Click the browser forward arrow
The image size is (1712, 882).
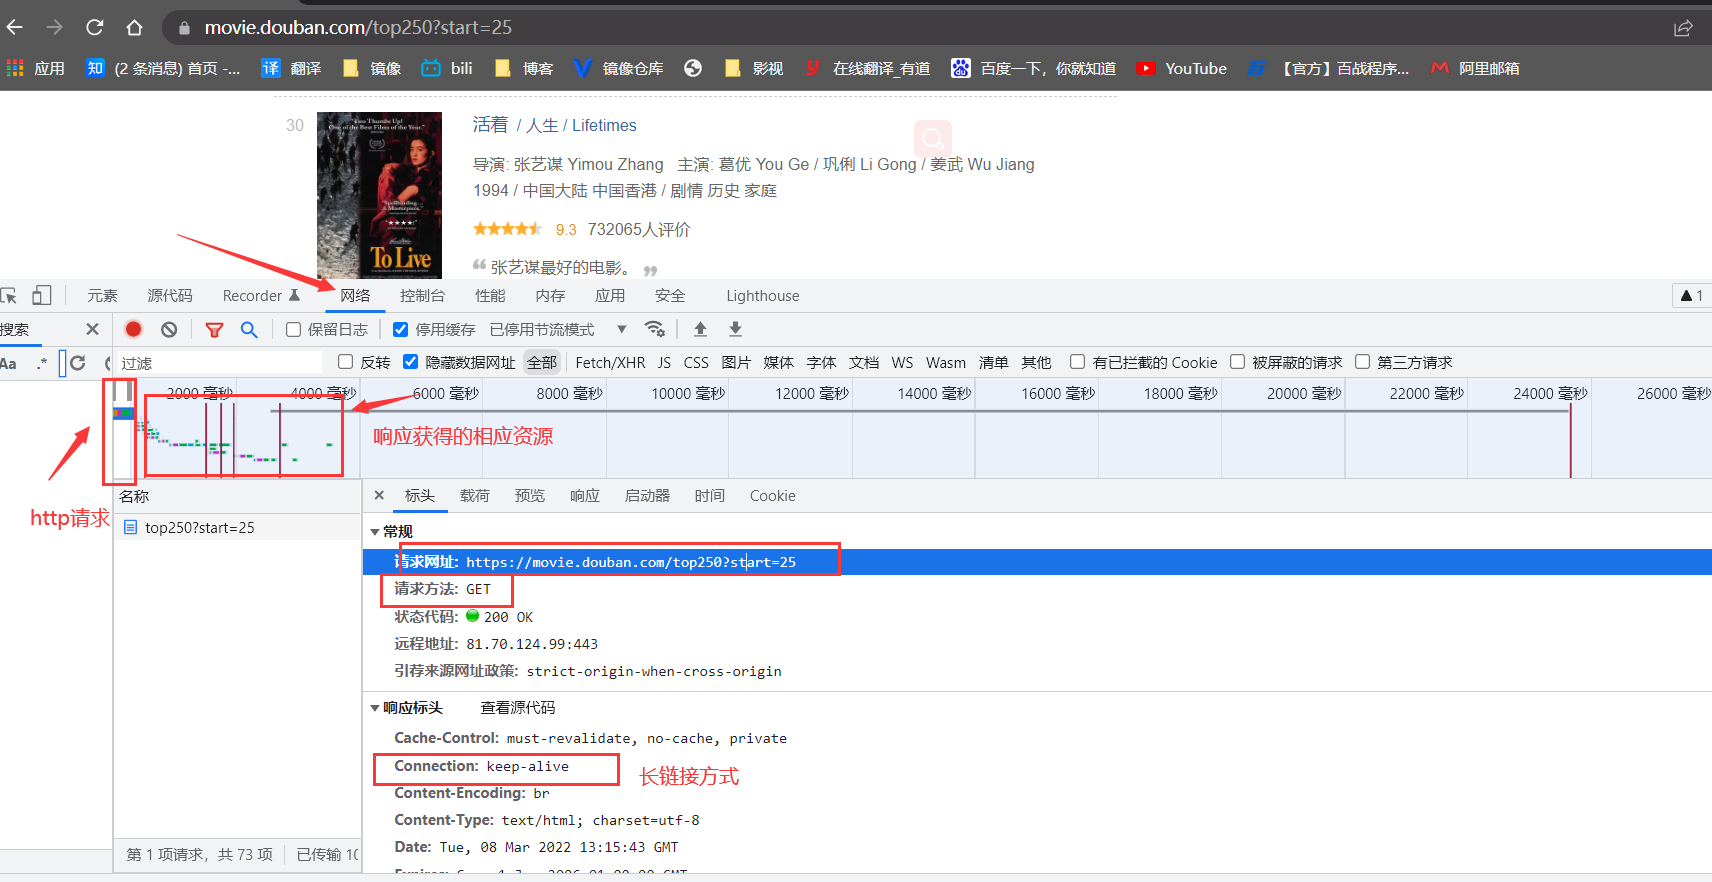click(x=54, y=27)
